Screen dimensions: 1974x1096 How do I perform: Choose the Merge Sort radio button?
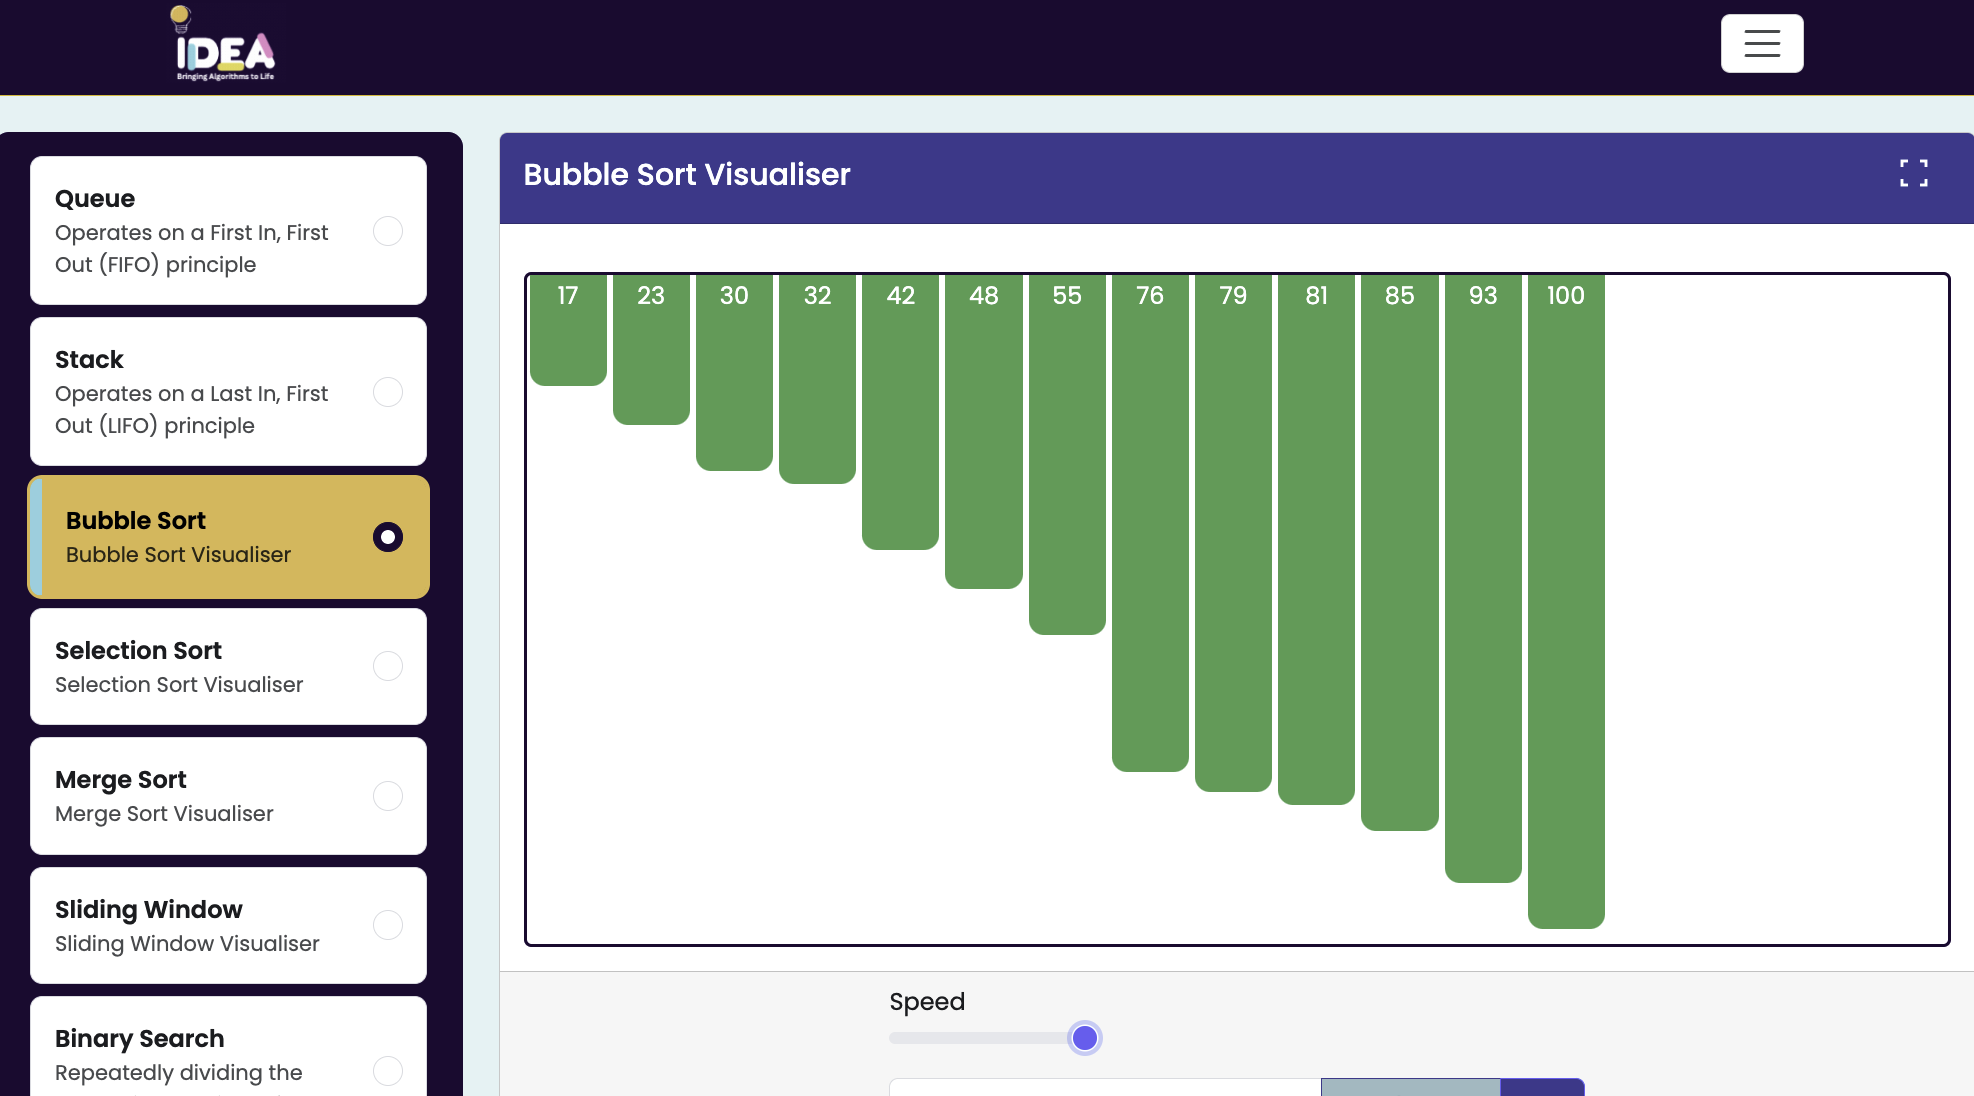388,796
